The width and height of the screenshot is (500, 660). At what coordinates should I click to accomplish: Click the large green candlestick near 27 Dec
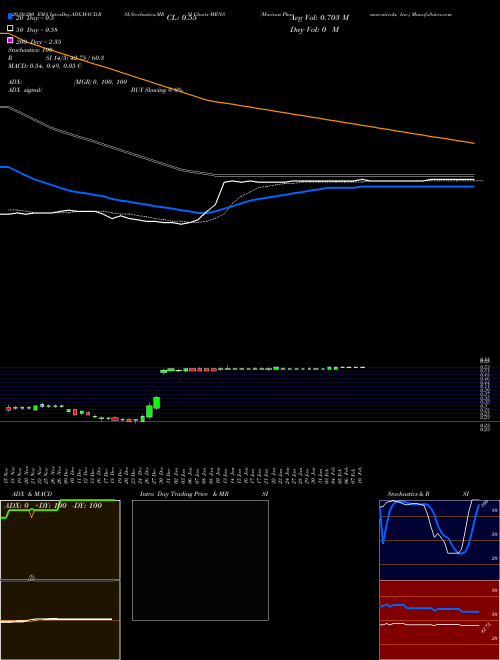[157, 403]
